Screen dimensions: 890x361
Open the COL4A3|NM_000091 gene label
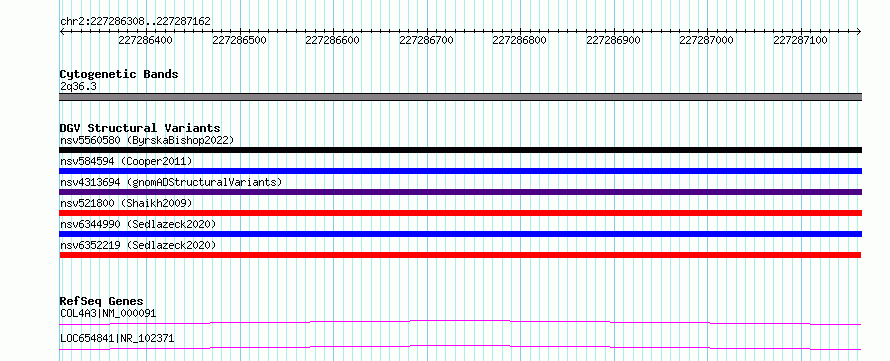[x=108, y=313]
